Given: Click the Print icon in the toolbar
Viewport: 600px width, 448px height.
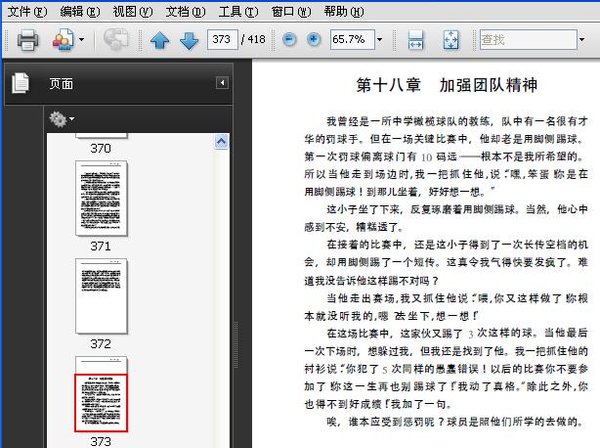Looking at the screenshot, I should [28, 39].
